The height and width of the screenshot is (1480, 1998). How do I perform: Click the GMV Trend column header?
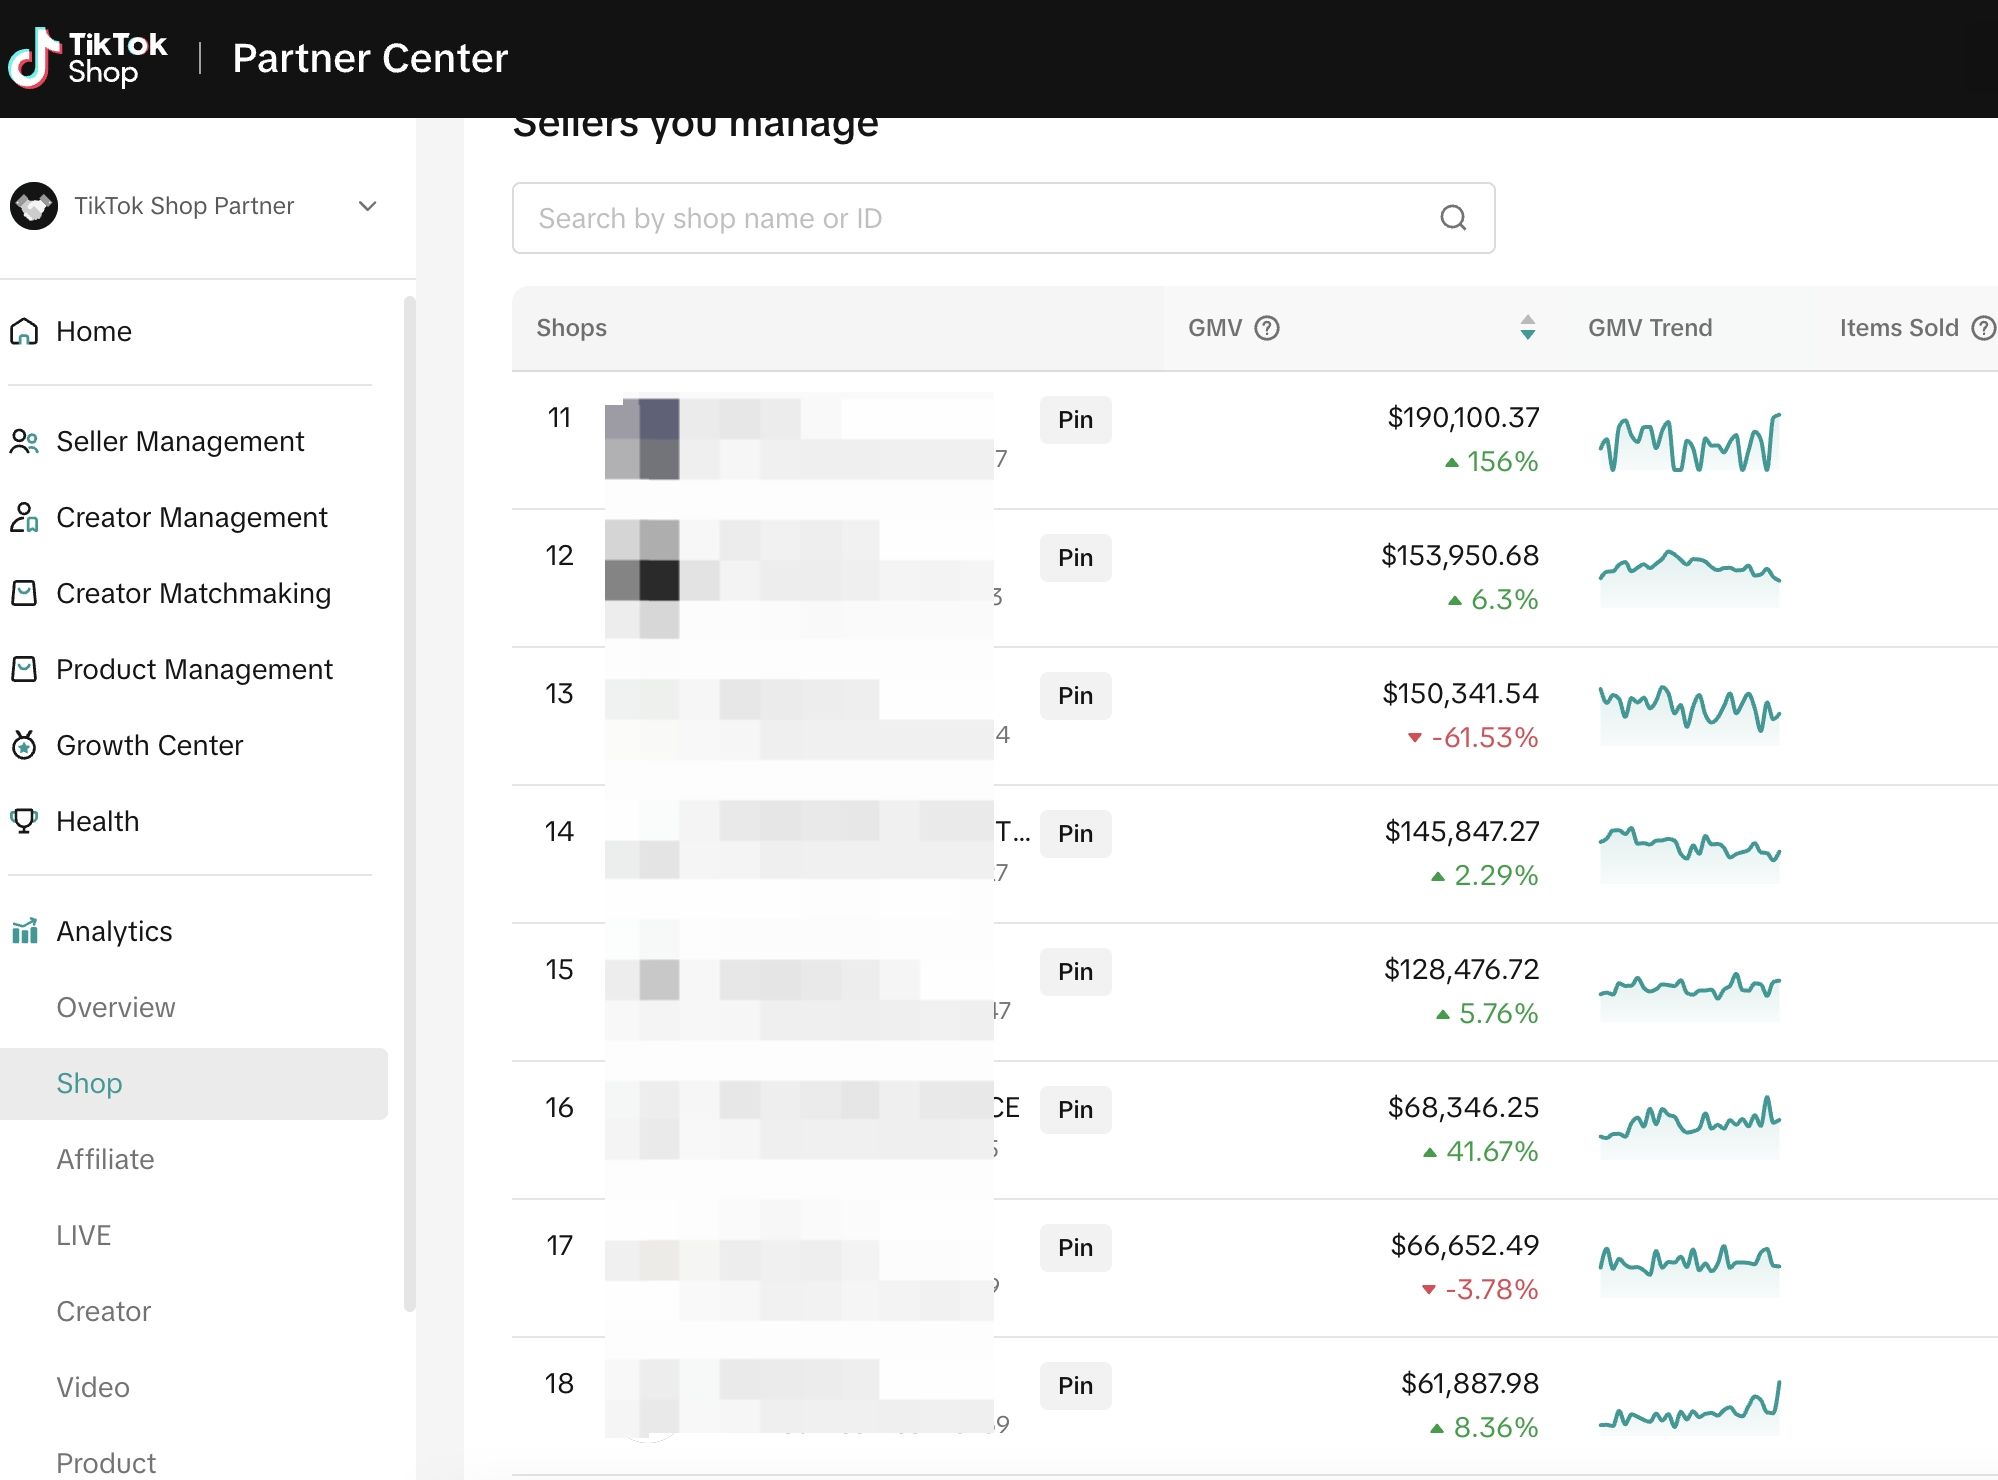click(1650, 328)
